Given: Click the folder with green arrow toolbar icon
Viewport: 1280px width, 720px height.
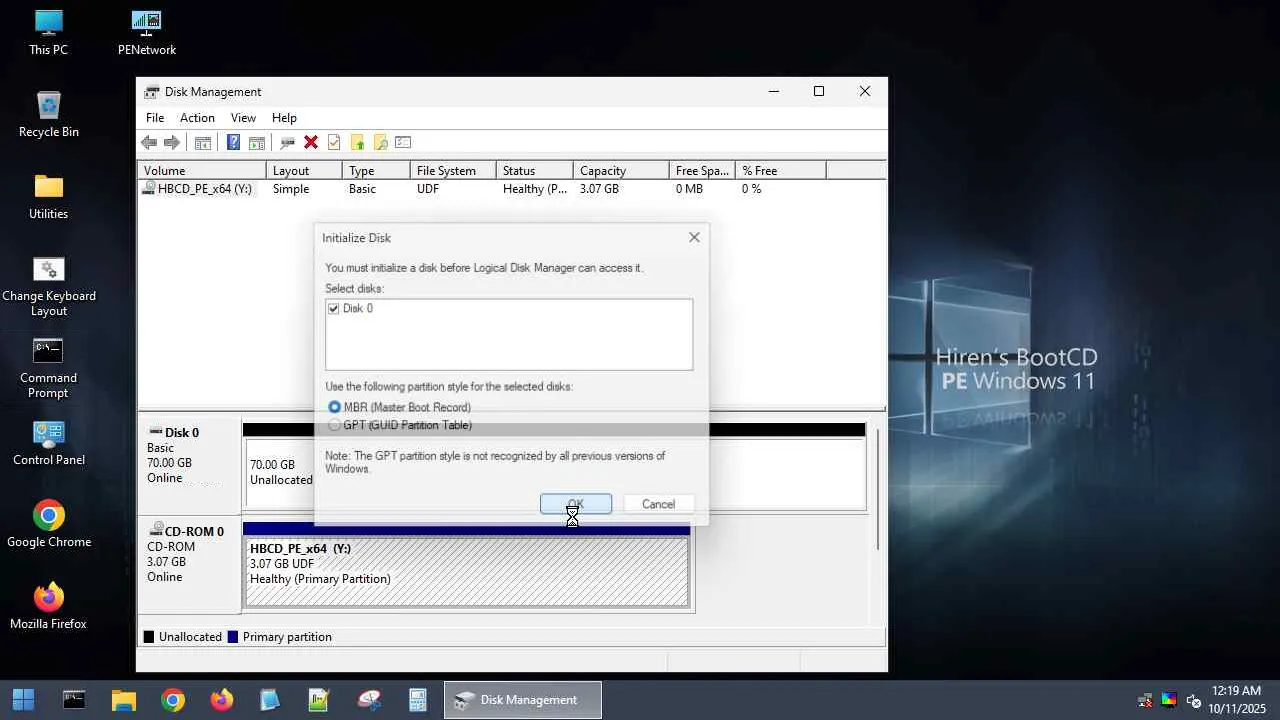Looking at the screenshot, I should point(357,143).
